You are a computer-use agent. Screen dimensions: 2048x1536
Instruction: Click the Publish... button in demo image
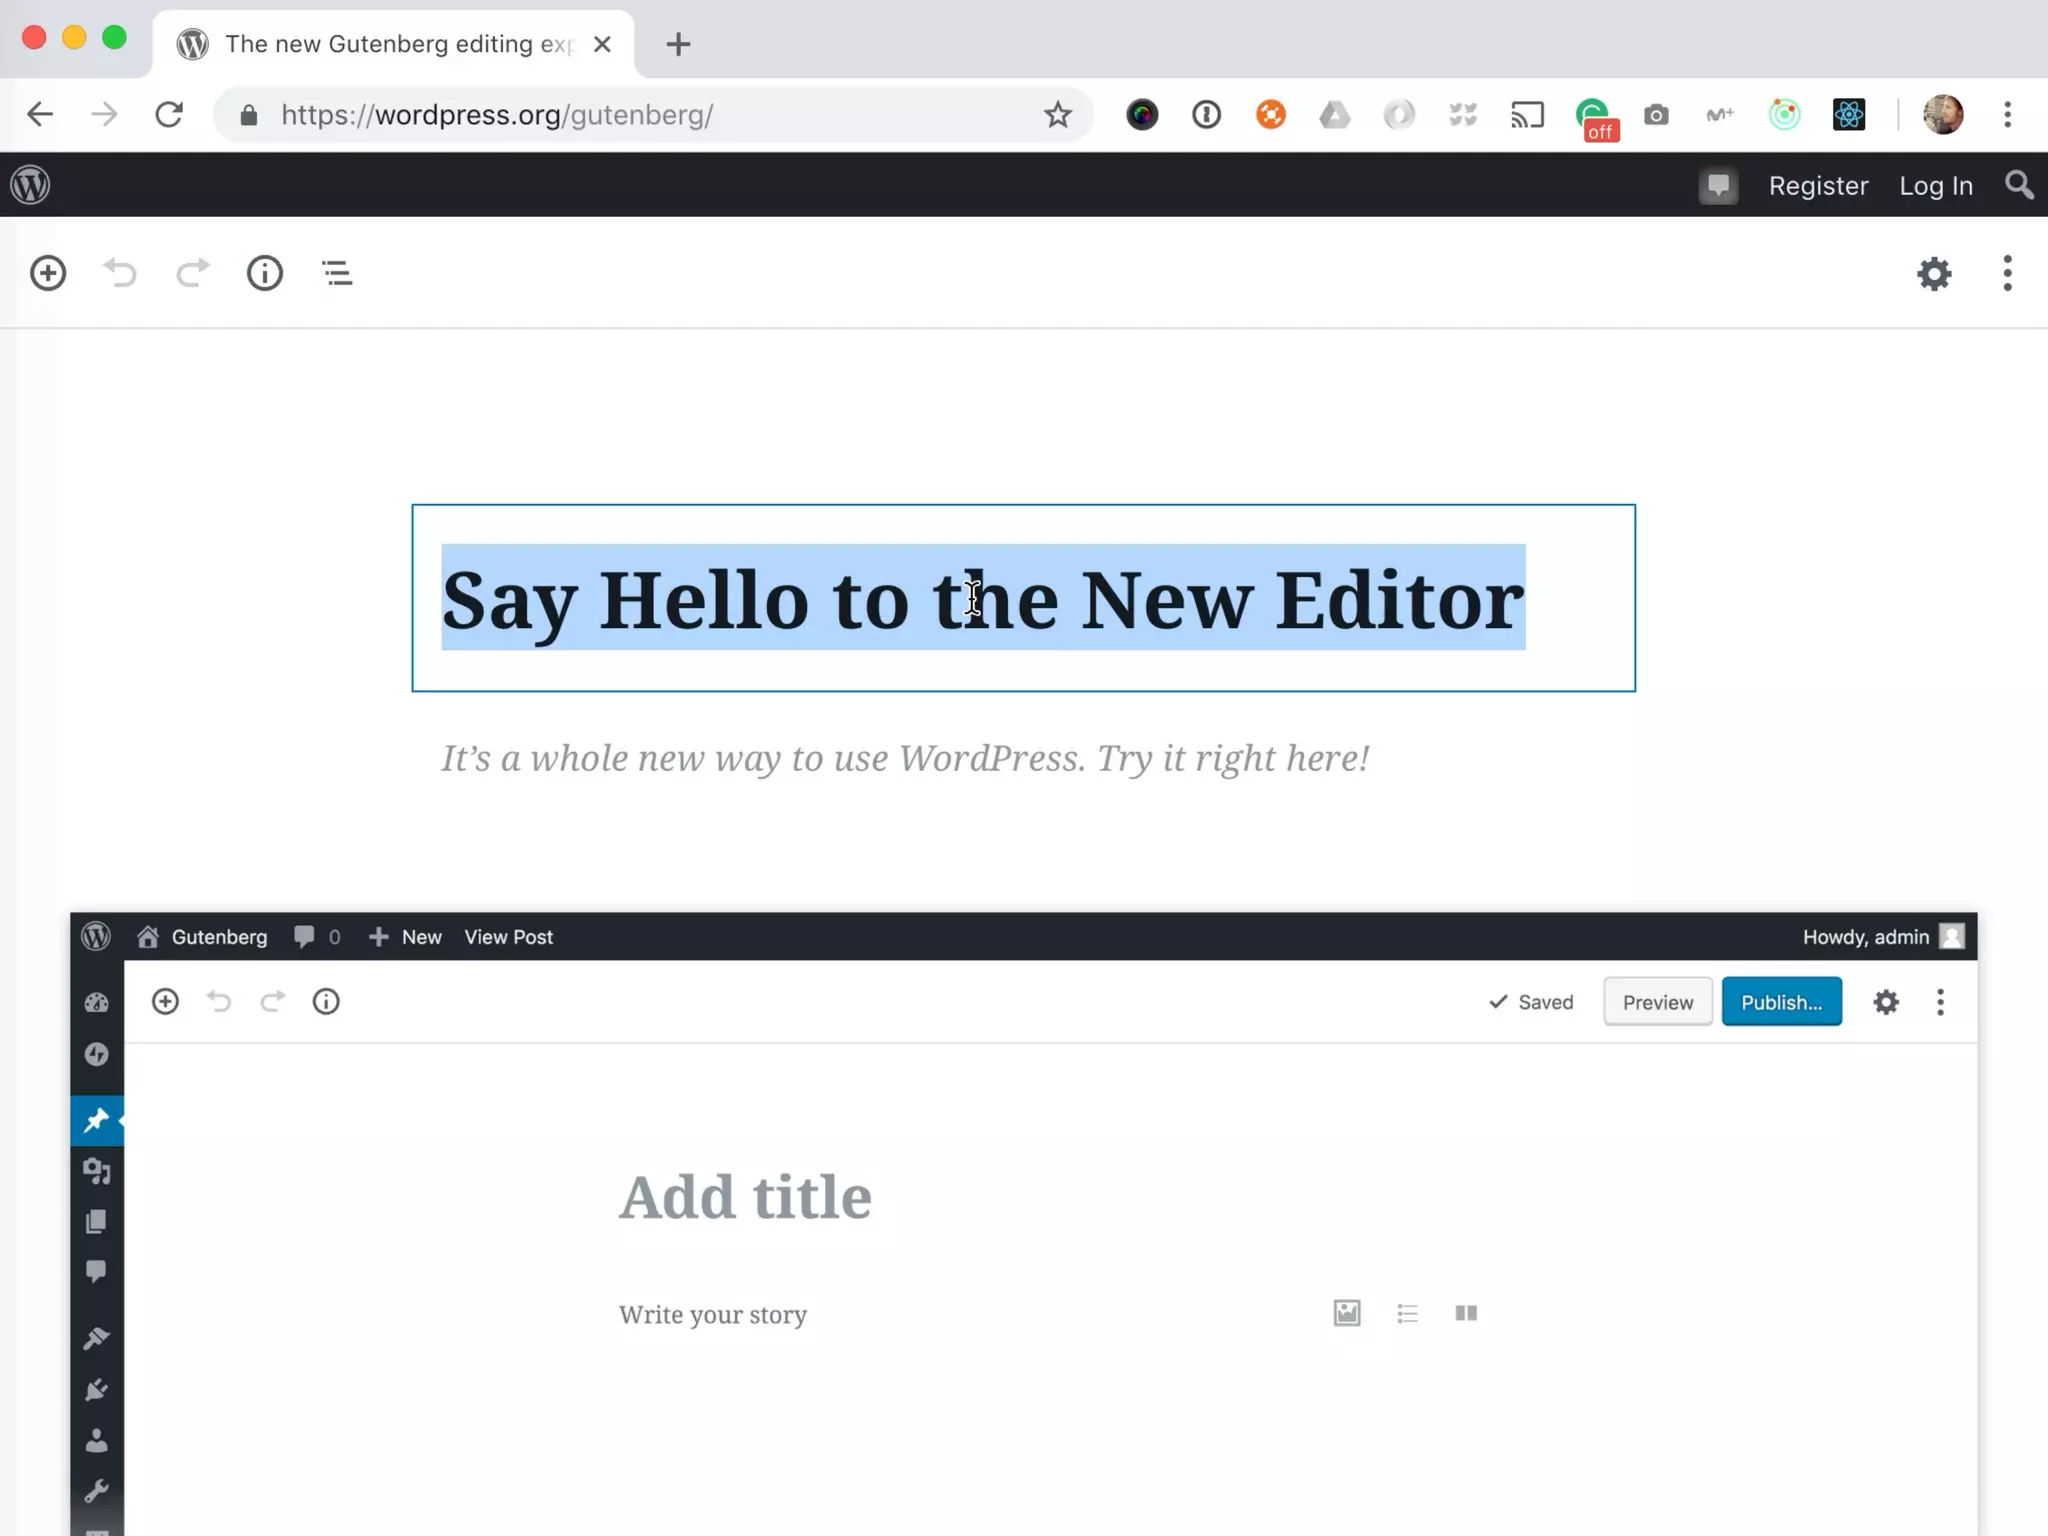[1781, 1002]
